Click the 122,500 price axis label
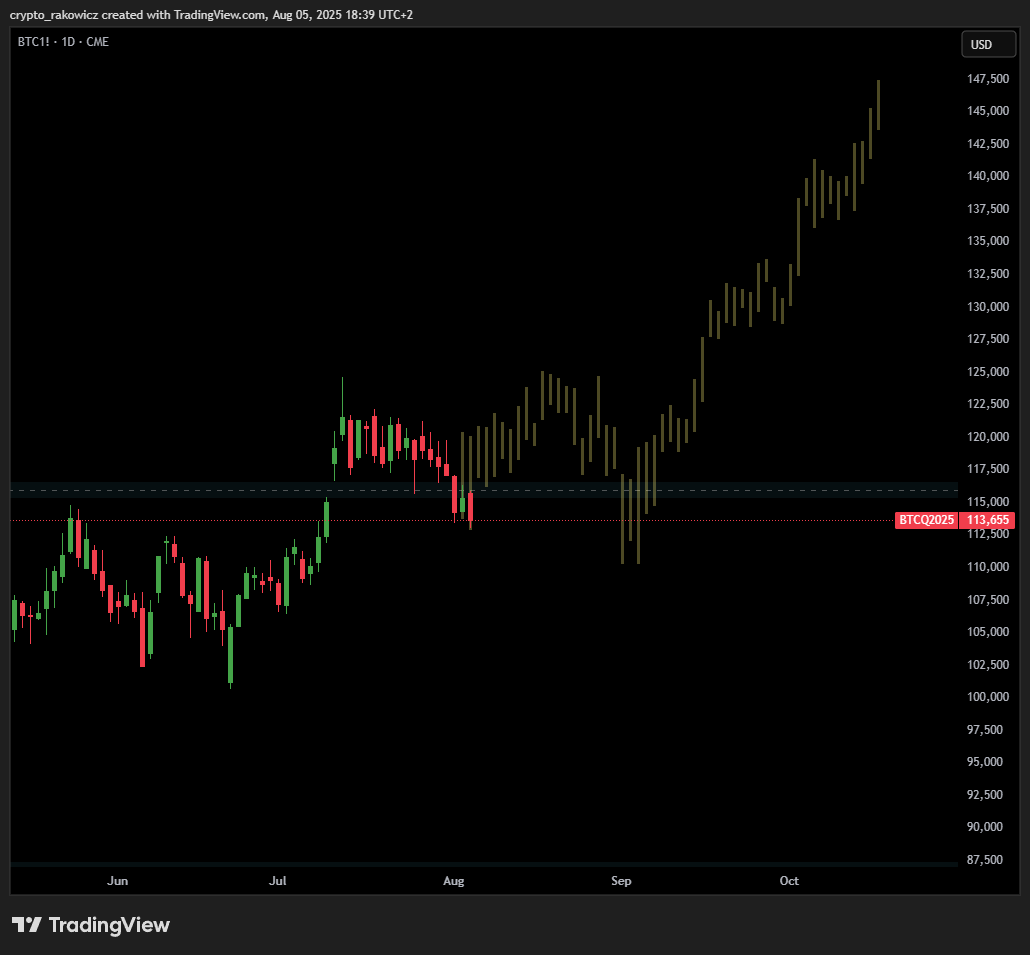 [988, 404]
